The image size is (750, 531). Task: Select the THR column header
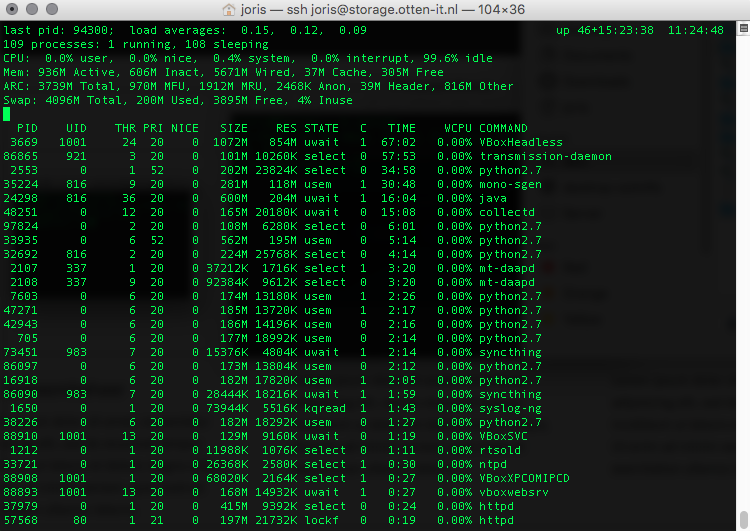click(x=125, y=128)
